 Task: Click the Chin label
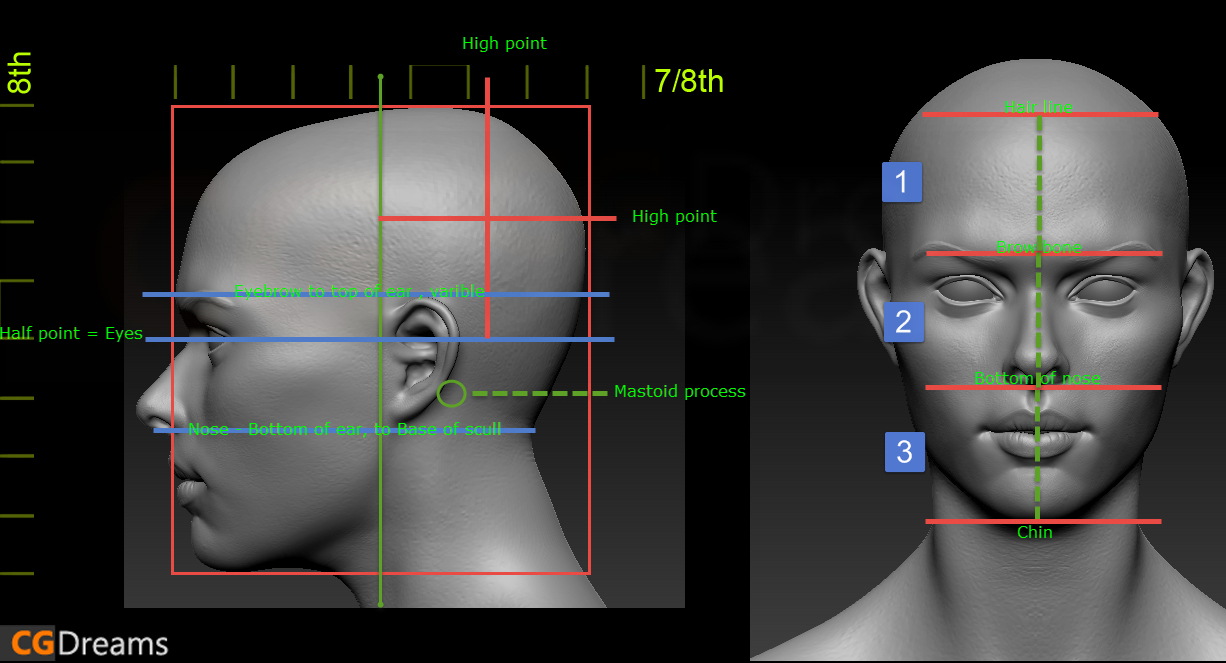(1035, 532)
